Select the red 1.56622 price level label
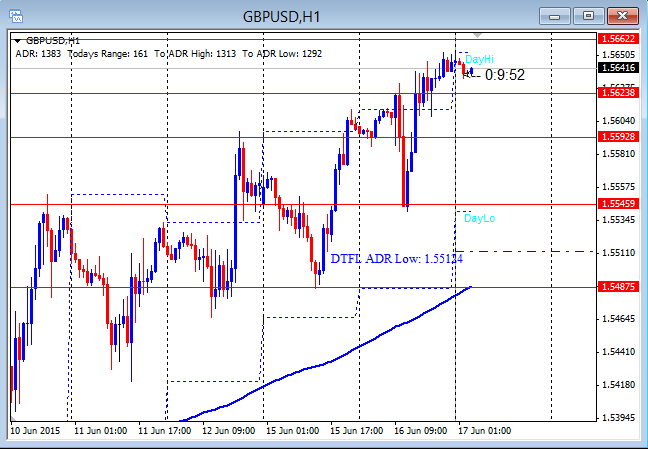 coord(618,39)
